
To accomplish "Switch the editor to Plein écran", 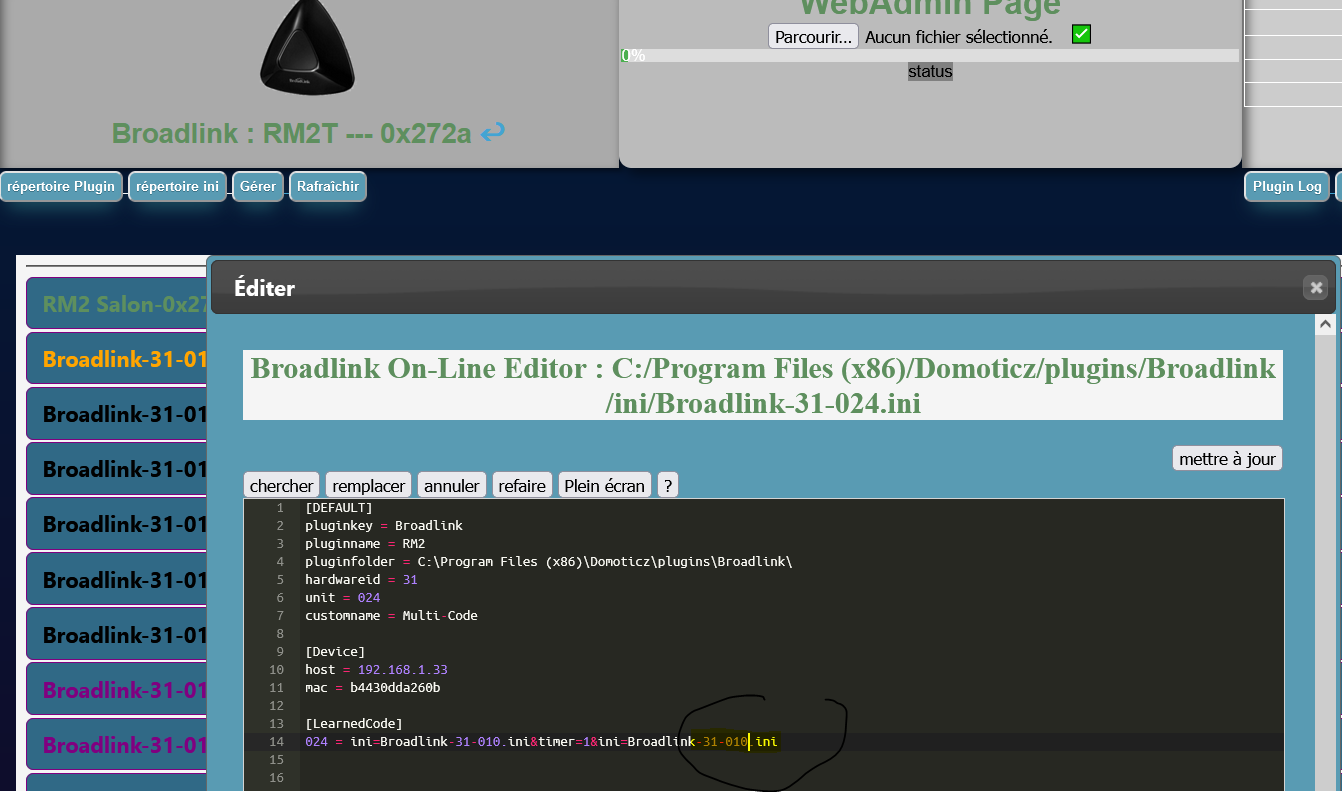I will (x=605, y=485).
